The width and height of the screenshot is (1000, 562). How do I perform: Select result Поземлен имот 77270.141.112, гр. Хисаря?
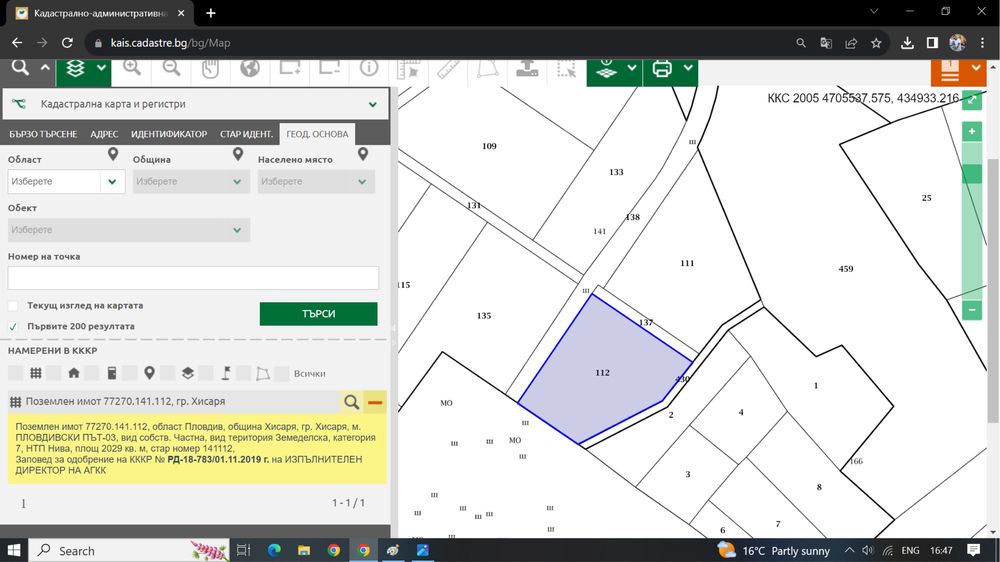tap(125, 402)
